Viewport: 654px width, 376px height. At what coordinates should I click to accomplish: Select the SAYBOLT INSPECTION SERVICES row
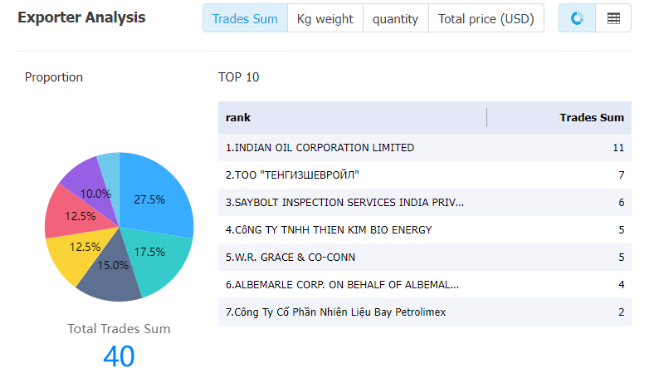coord(425,202)
